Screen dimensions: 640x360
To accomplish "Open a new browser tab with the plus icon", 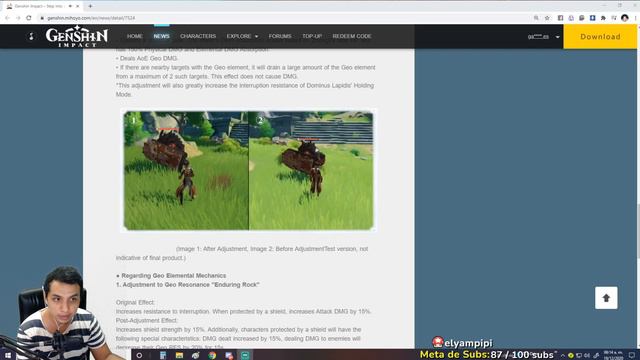I will 90,6.
